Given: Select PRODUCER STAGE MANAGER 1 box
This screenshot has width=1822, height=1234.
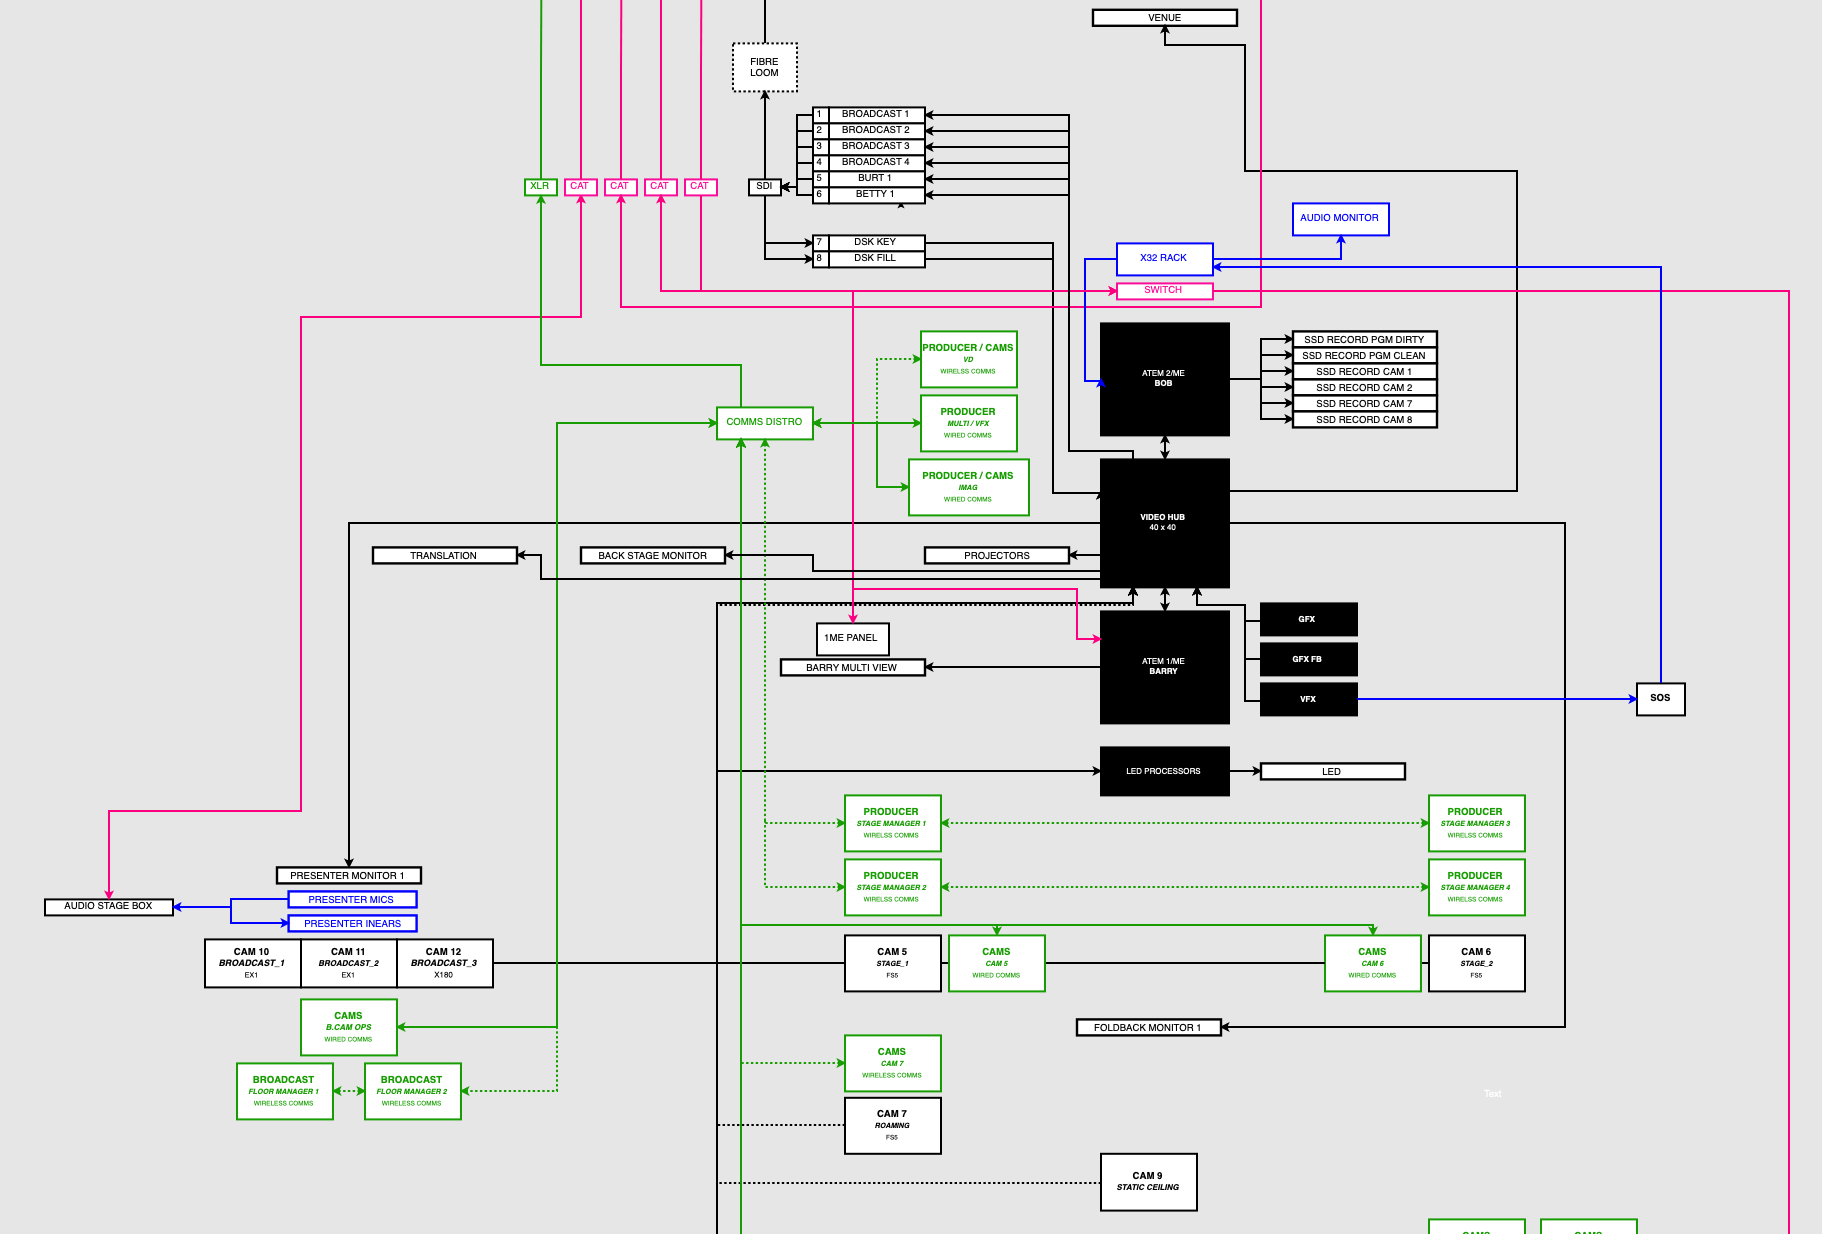Looking at the screenshot, I should tap(892, 823).
